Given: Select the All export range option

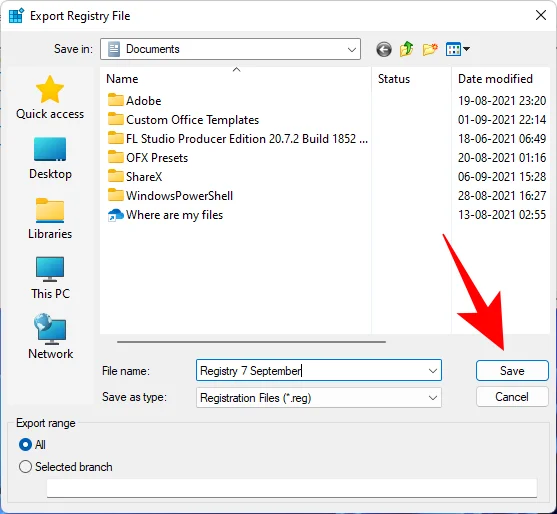Looking at the screenshot, I should [32, 444].
